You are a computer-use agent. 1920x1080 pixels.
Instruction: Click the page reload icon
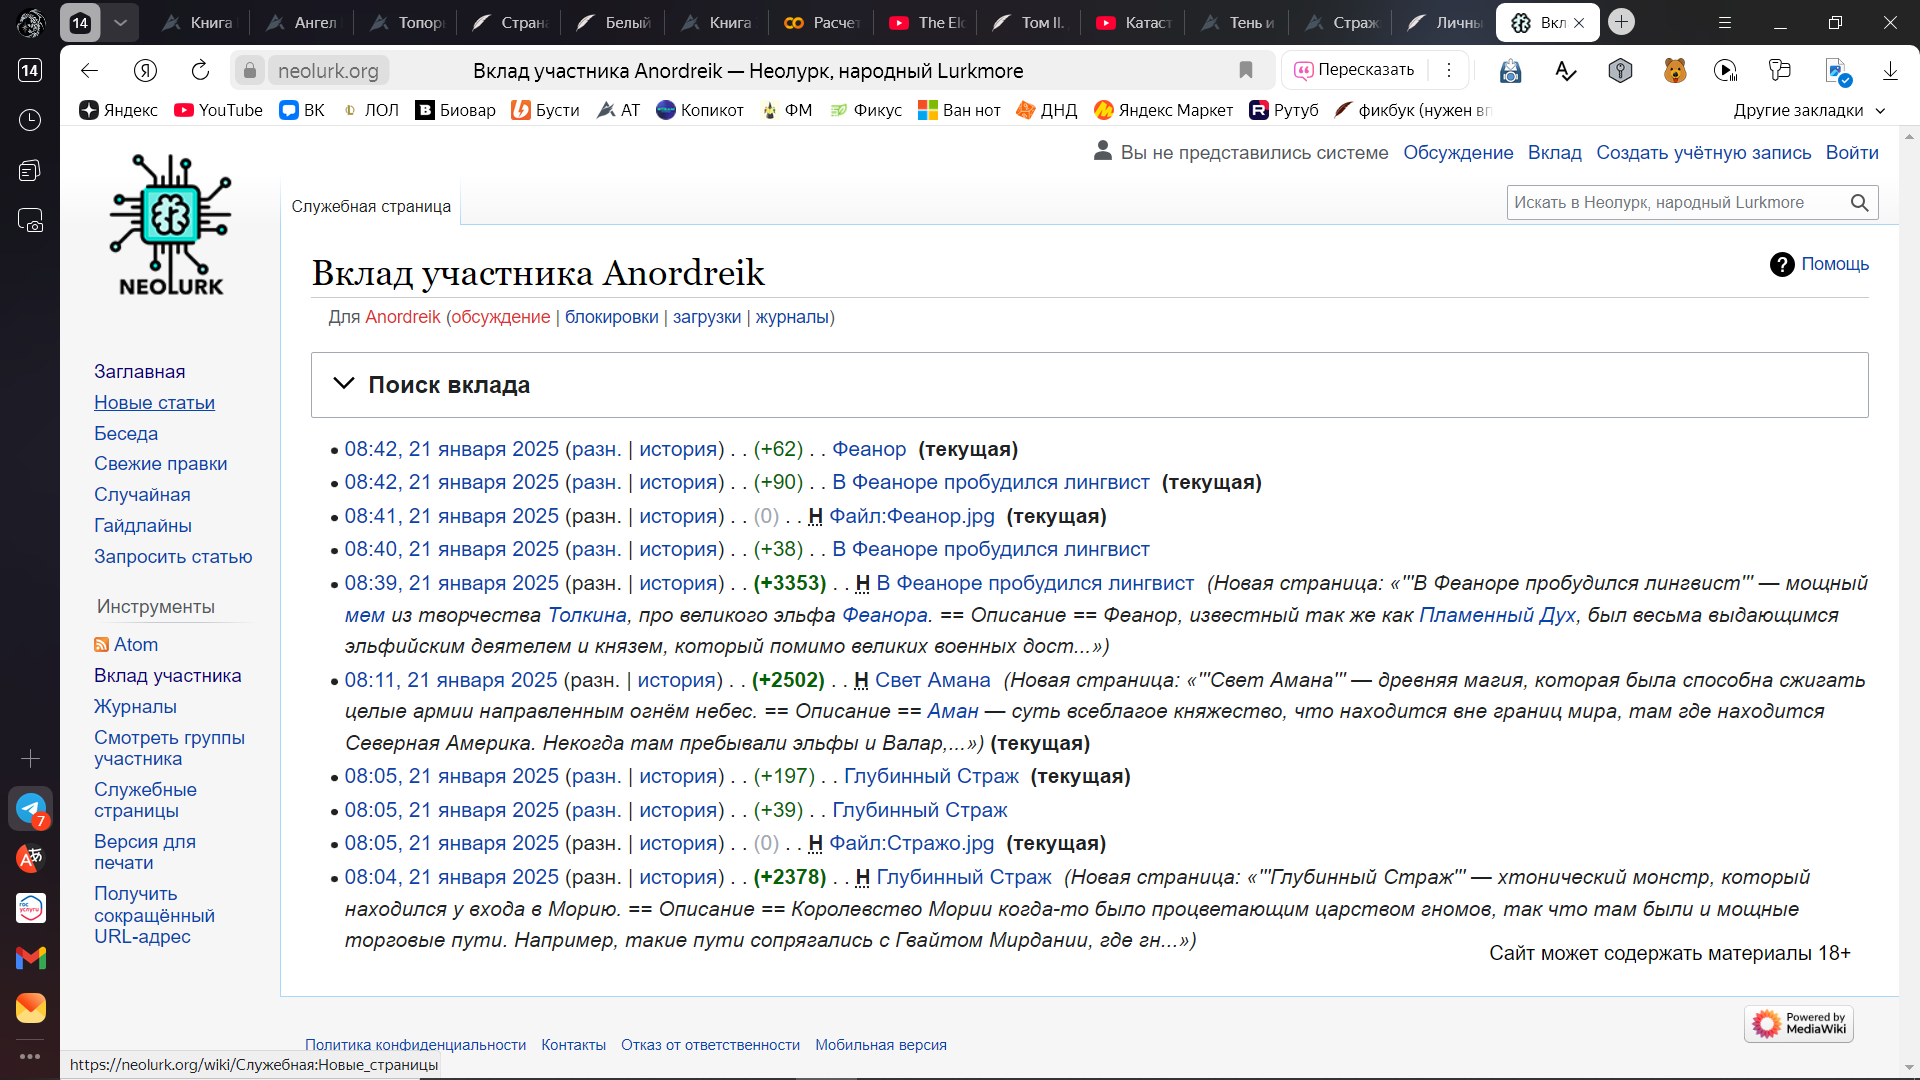(x=200, y=70)
